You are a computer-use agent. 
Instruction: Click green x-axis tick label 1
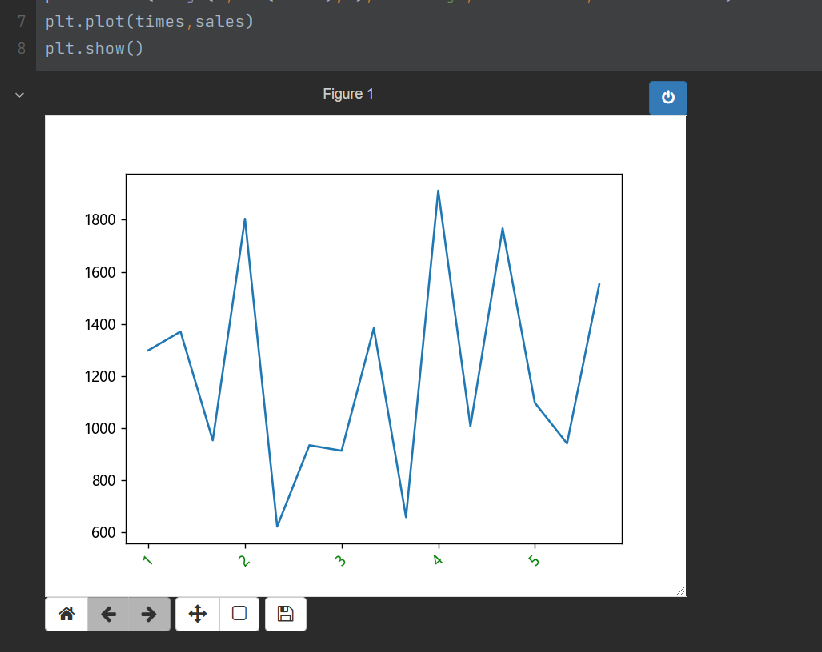147,560
